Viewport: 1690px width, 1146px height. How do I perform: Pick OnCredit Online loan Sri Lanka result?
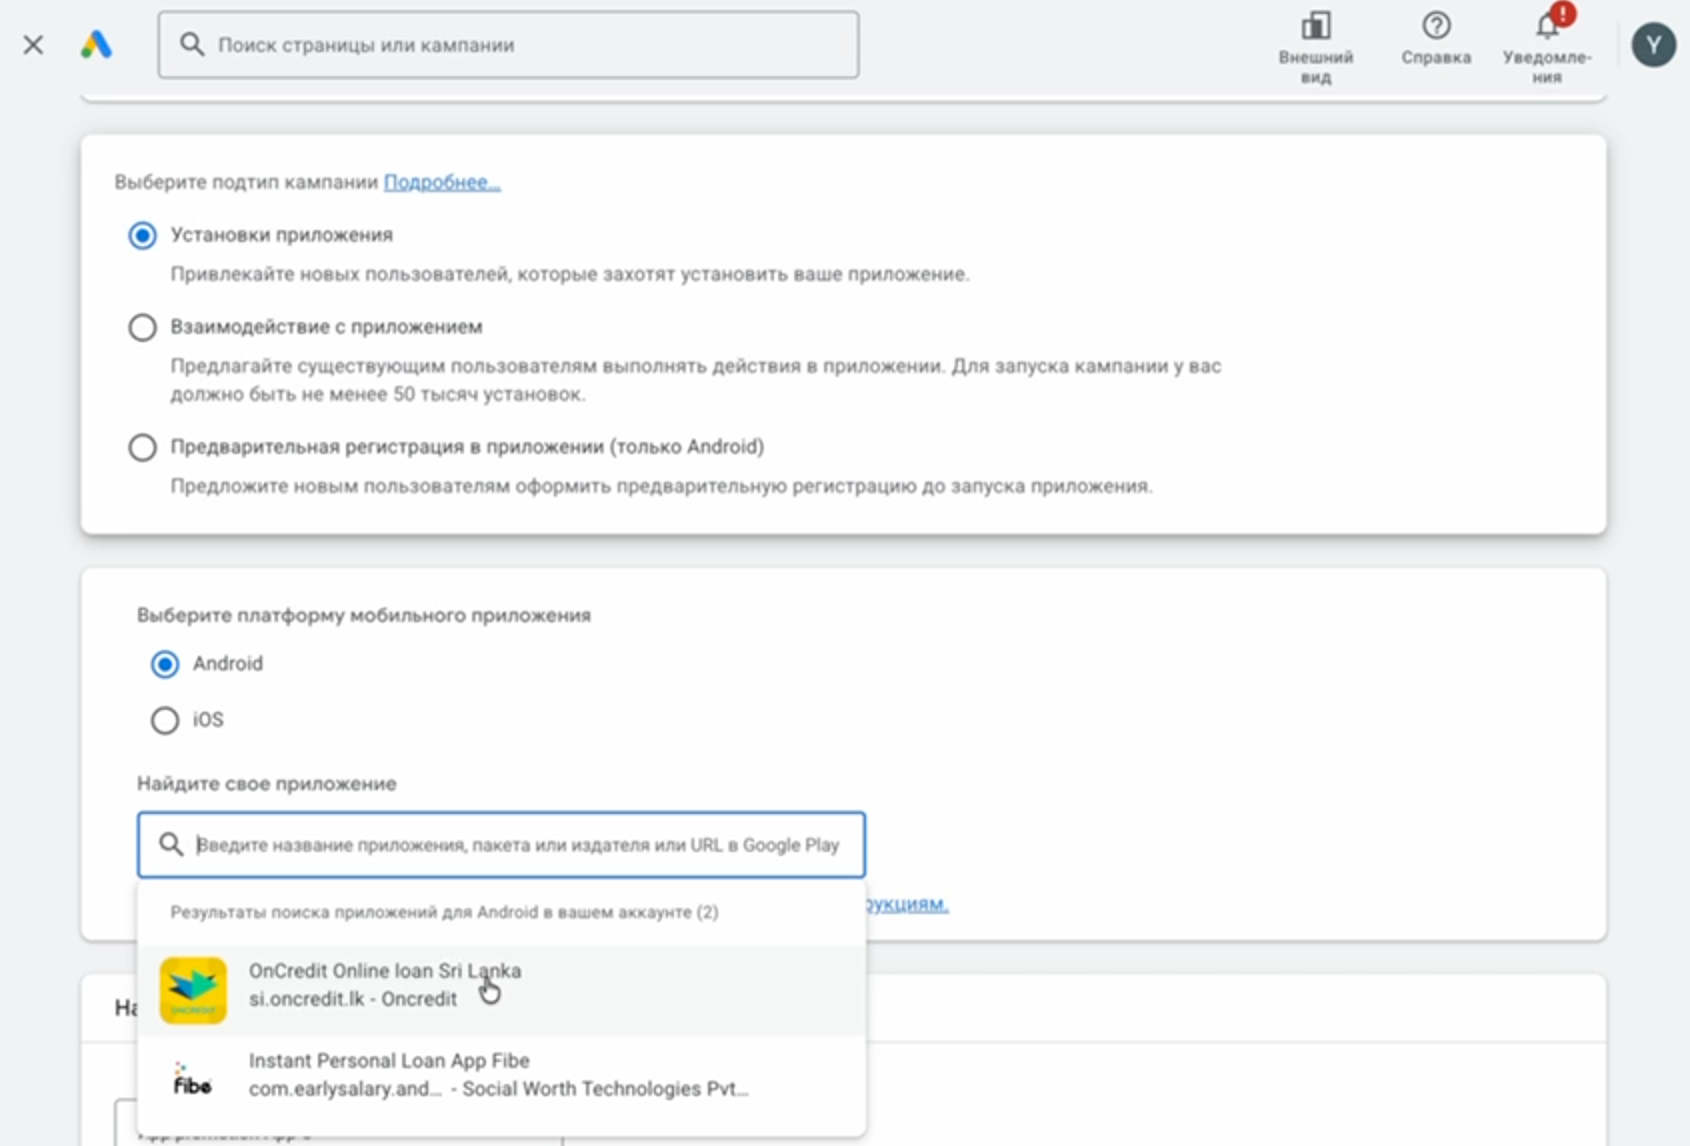click(385, 984)
